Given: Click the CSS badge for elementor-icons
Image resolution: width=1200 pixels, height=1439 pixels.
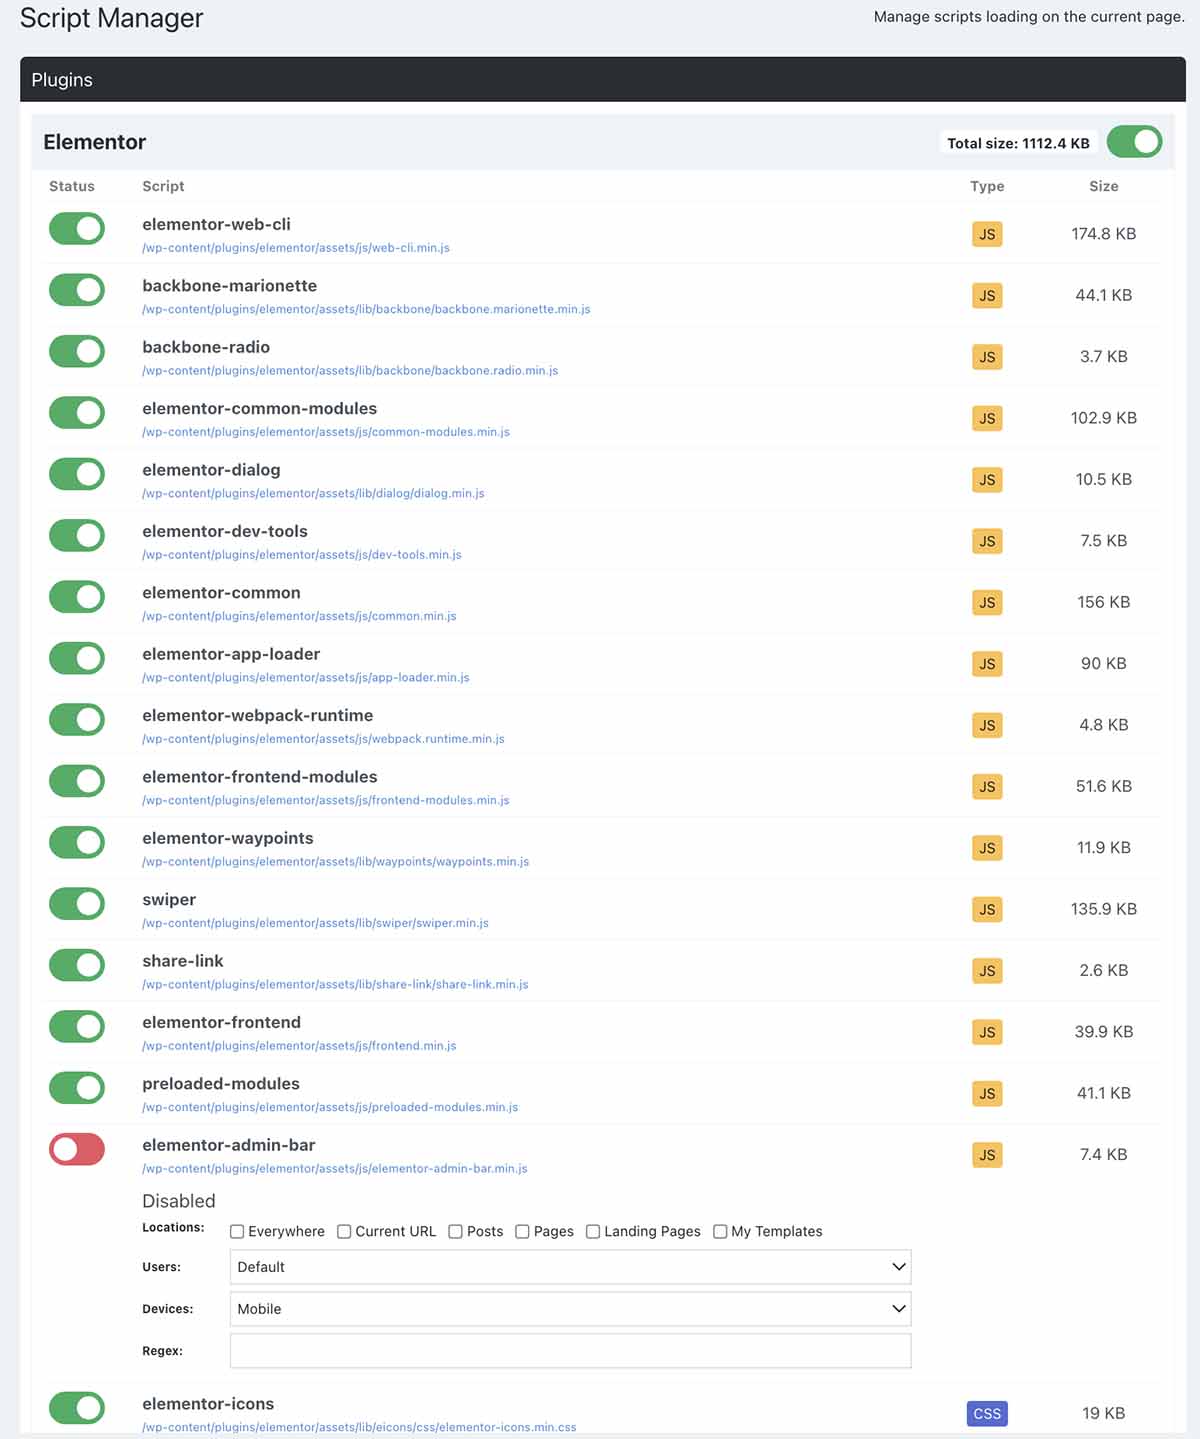Looking at the screenshot, I should 987,1414.
